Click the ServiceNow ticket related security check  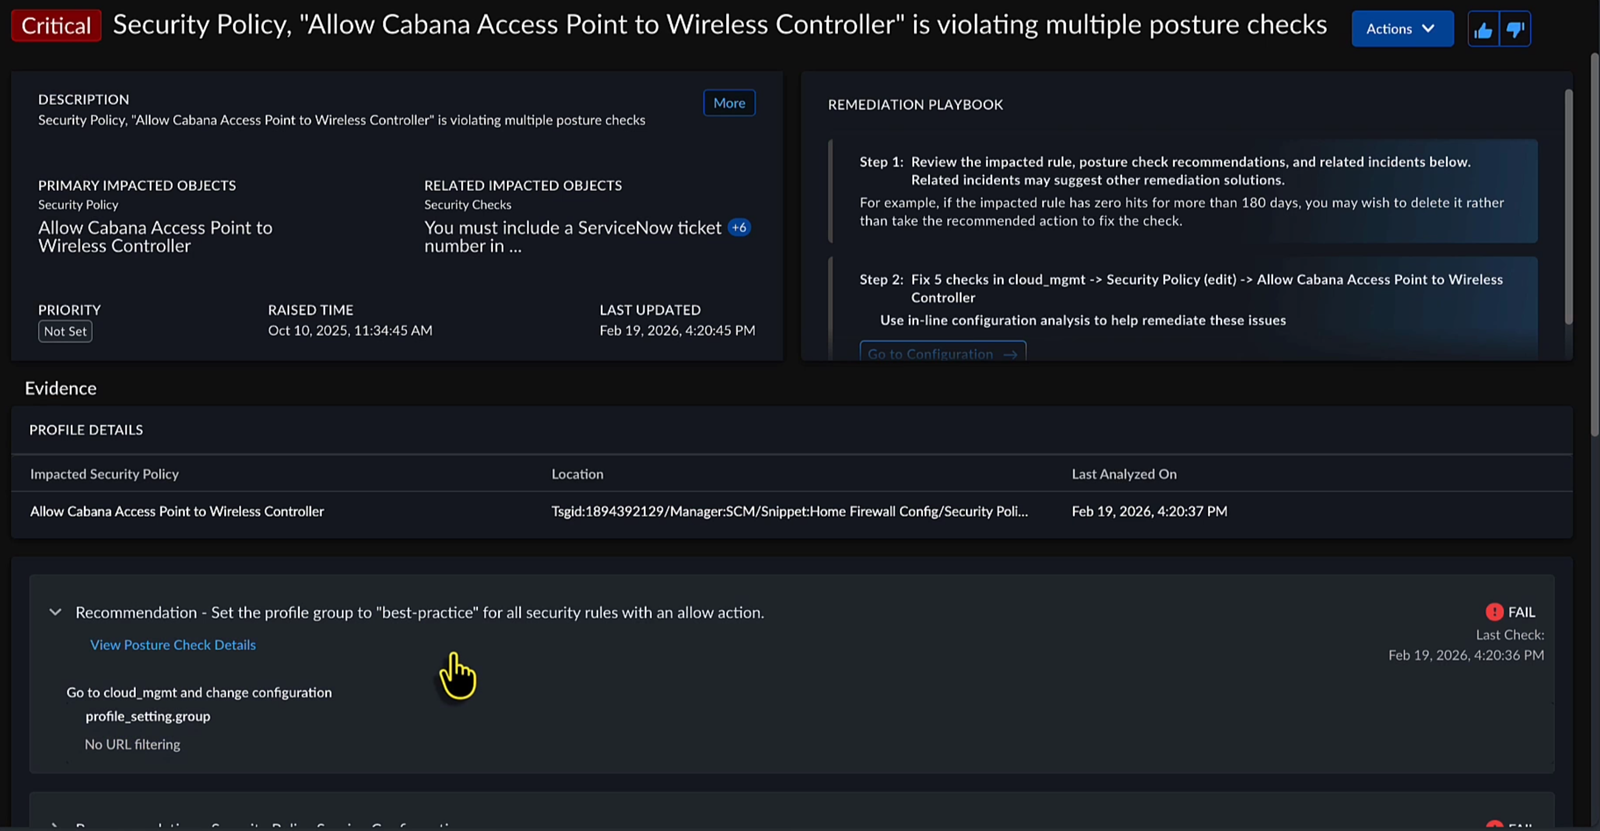[x=572, y=237]
